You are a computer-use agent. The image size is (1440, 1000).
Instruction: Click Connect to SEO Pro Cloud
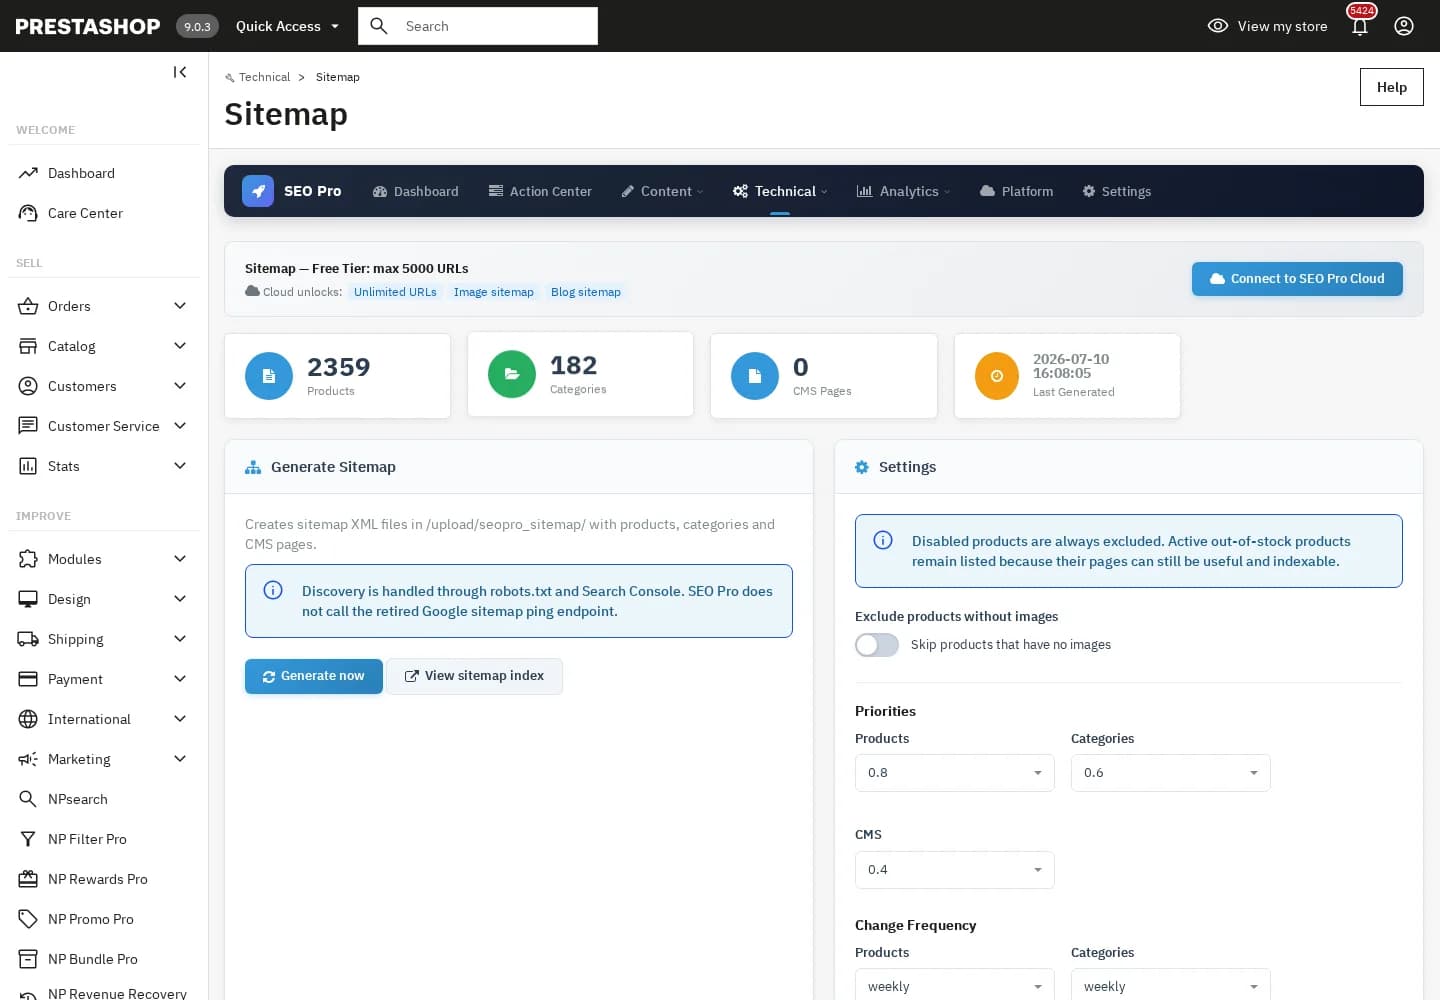pyautogui.click(x=1297, y=279)
